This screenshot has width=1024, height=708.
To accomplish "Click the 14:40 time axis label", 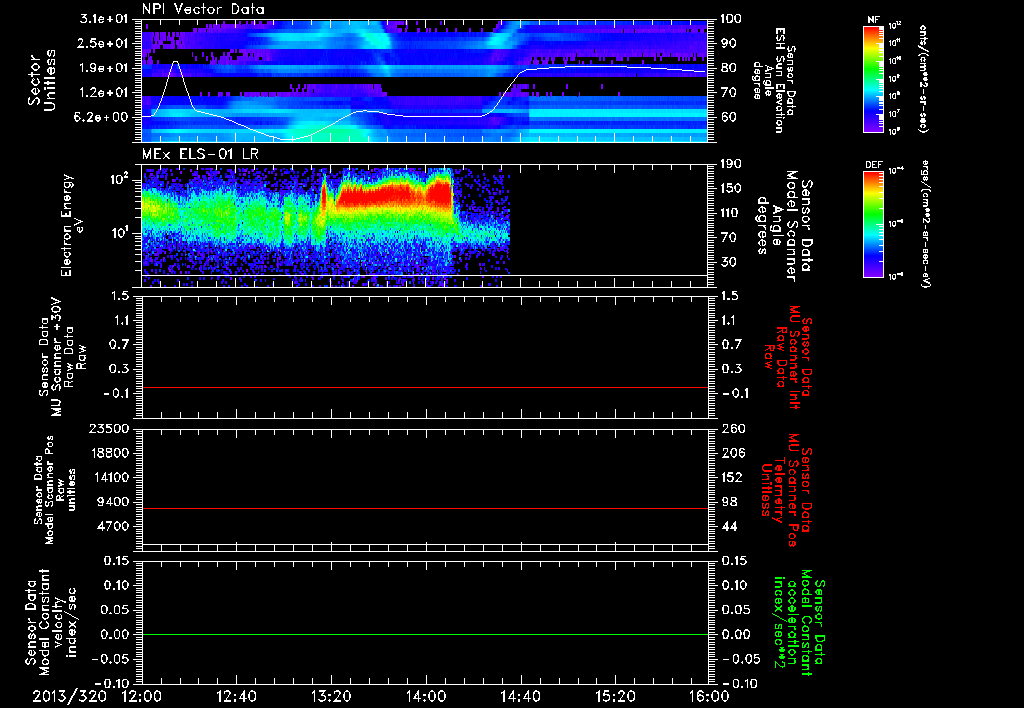I will (x=521, y=695).
